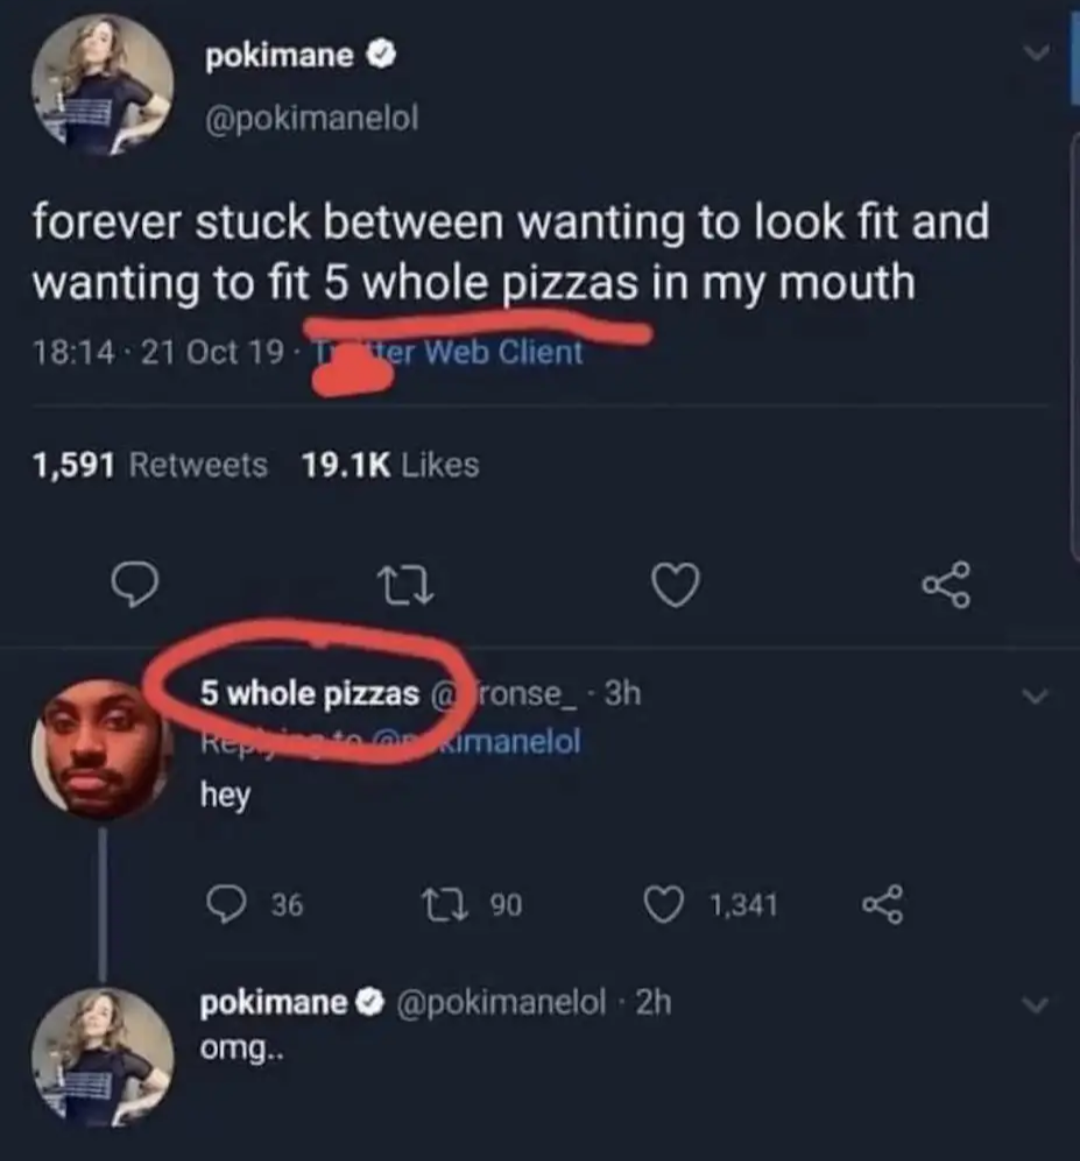
Task: Share the main tweet
Action: click(946, 585)
